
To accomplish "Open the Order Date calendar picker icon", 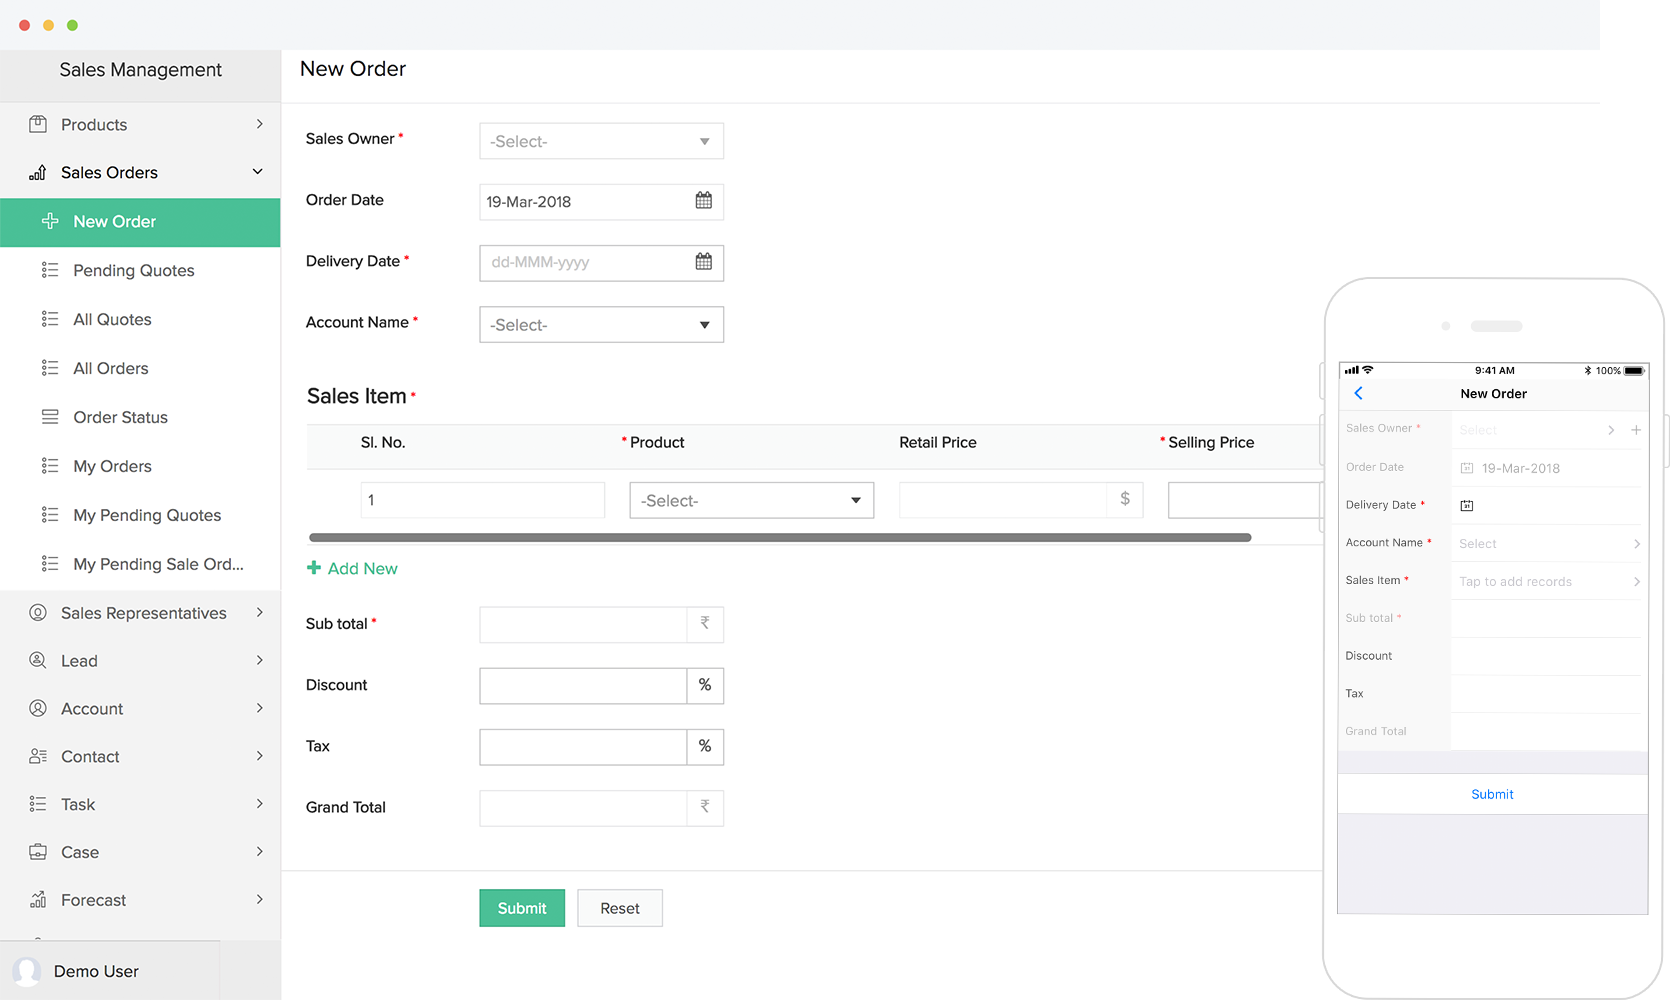I will (704, 201).
